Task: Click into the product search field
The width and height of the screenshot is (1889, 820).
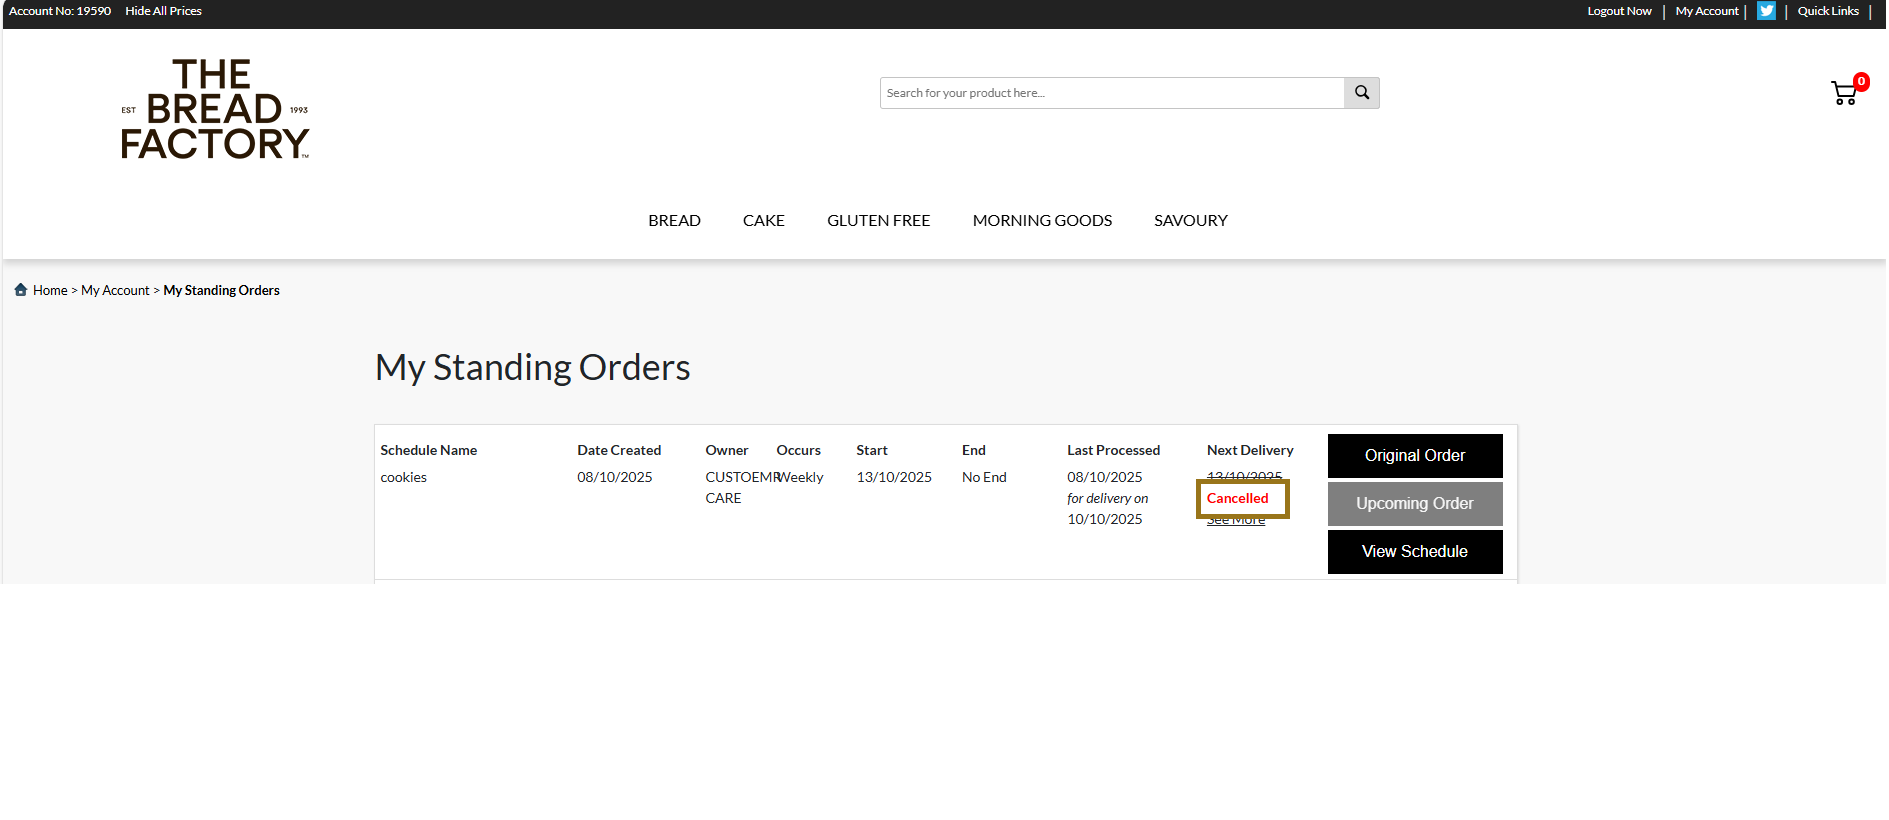Action: [1112, 93]
